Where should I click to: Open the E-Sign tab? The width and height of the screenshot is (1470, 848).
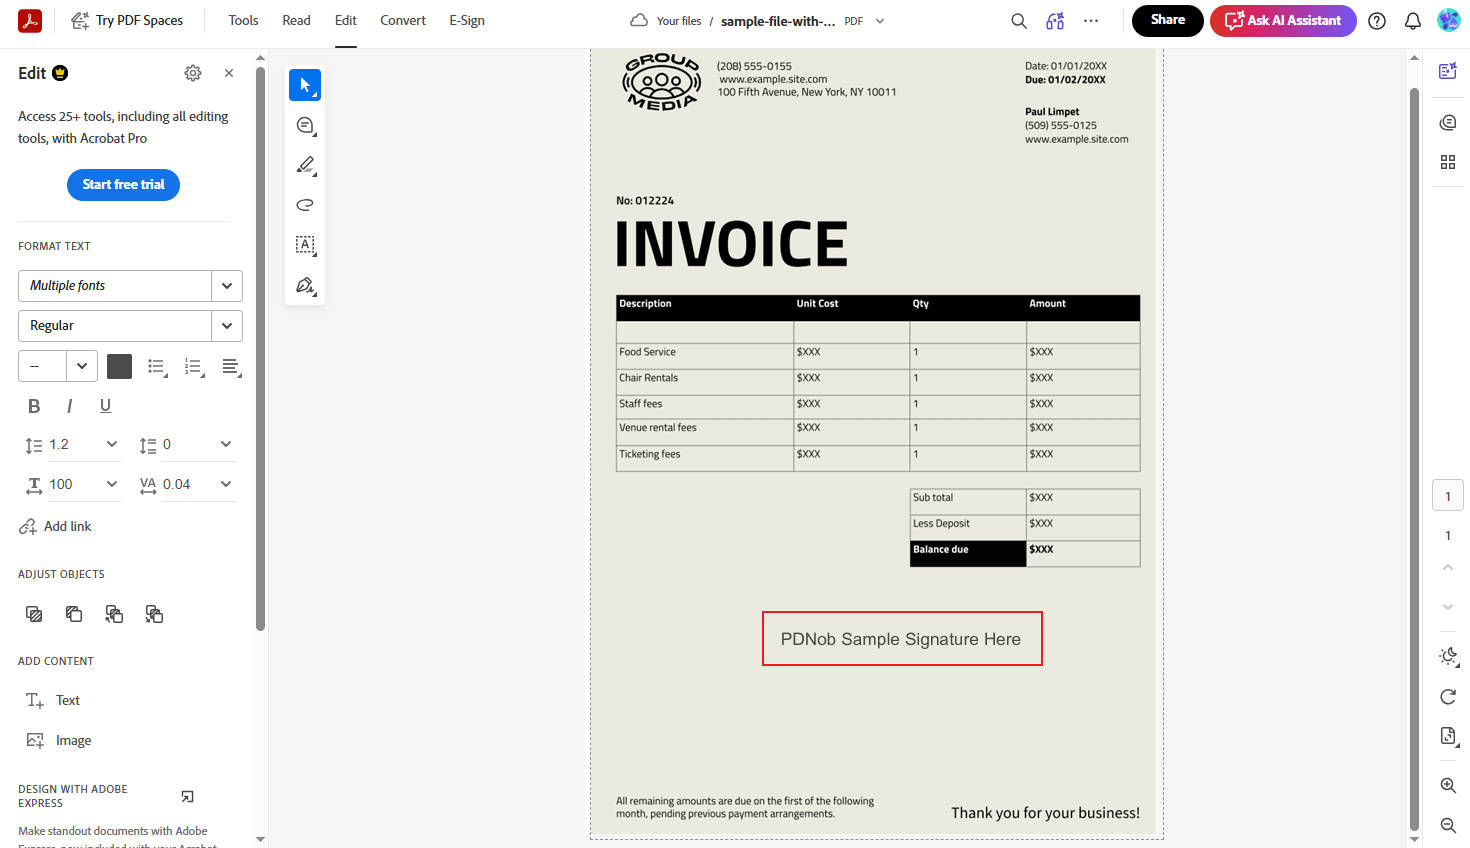(x=467, y=20)
